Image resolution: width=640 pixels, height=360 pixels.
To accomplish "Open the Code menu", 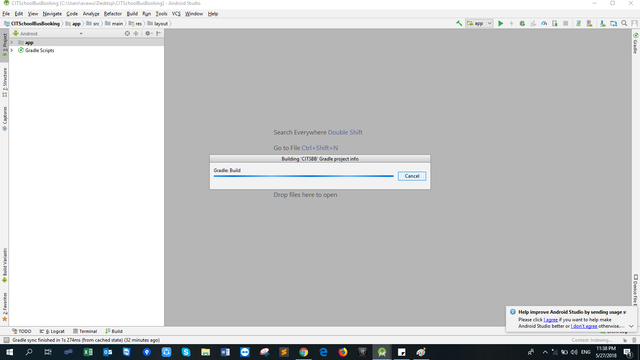I will tap(72, 13).
